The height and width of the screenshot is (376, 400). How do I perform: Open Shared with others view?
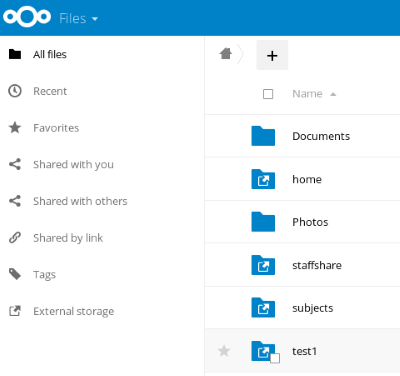click(80, 201)
